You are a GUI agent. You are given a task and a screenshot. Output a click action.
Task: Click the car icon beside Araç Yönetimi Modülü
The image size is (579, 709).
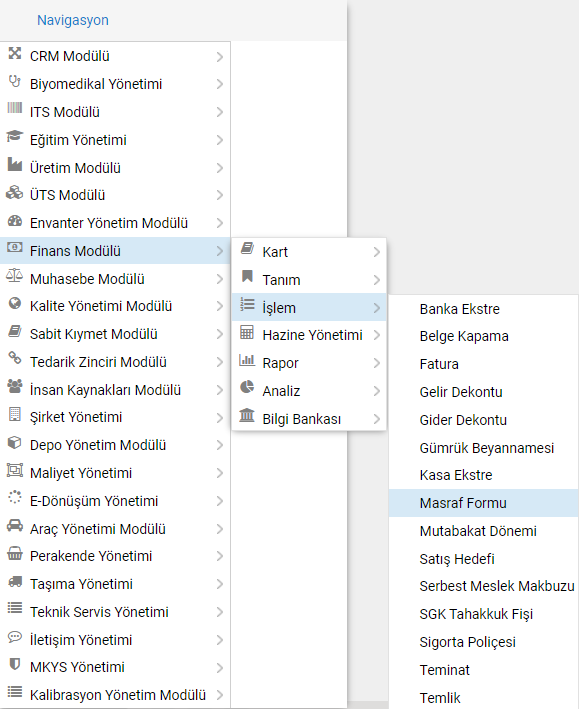14,525
